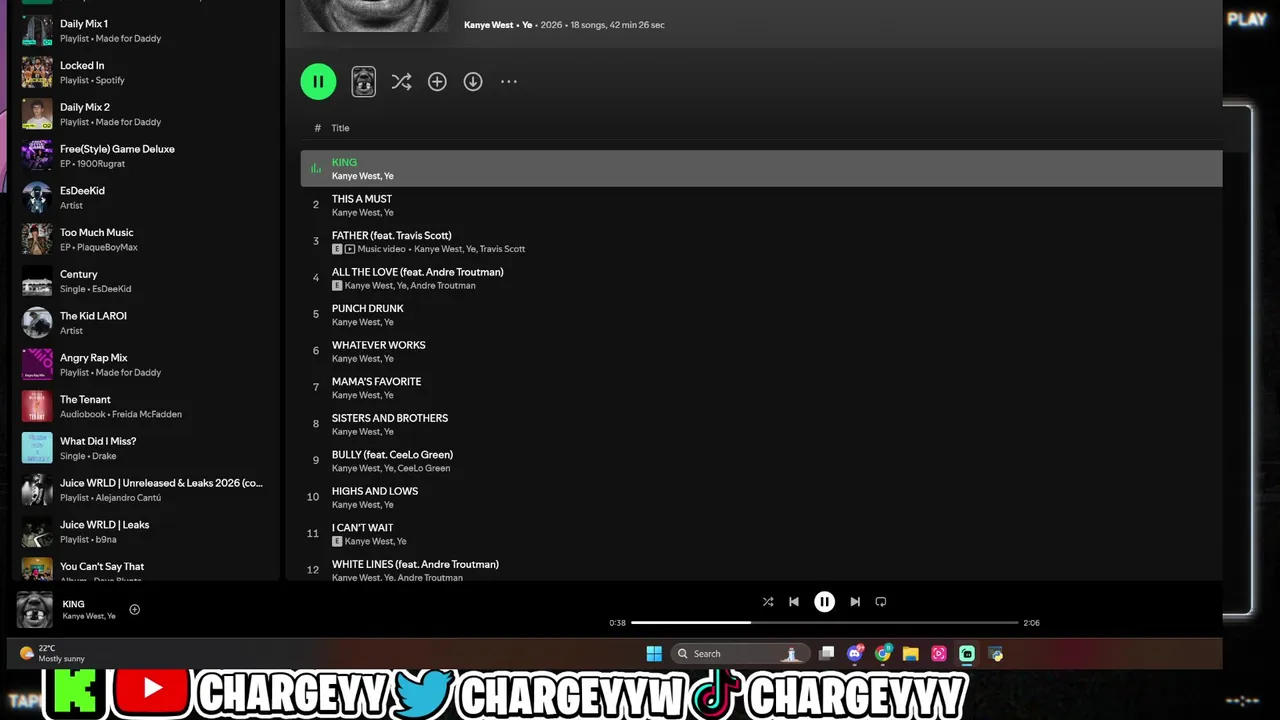Screen dimensions: 1280x720
Task: Select WHATEVER WORKS track row
Action: (x=761, y=351)
